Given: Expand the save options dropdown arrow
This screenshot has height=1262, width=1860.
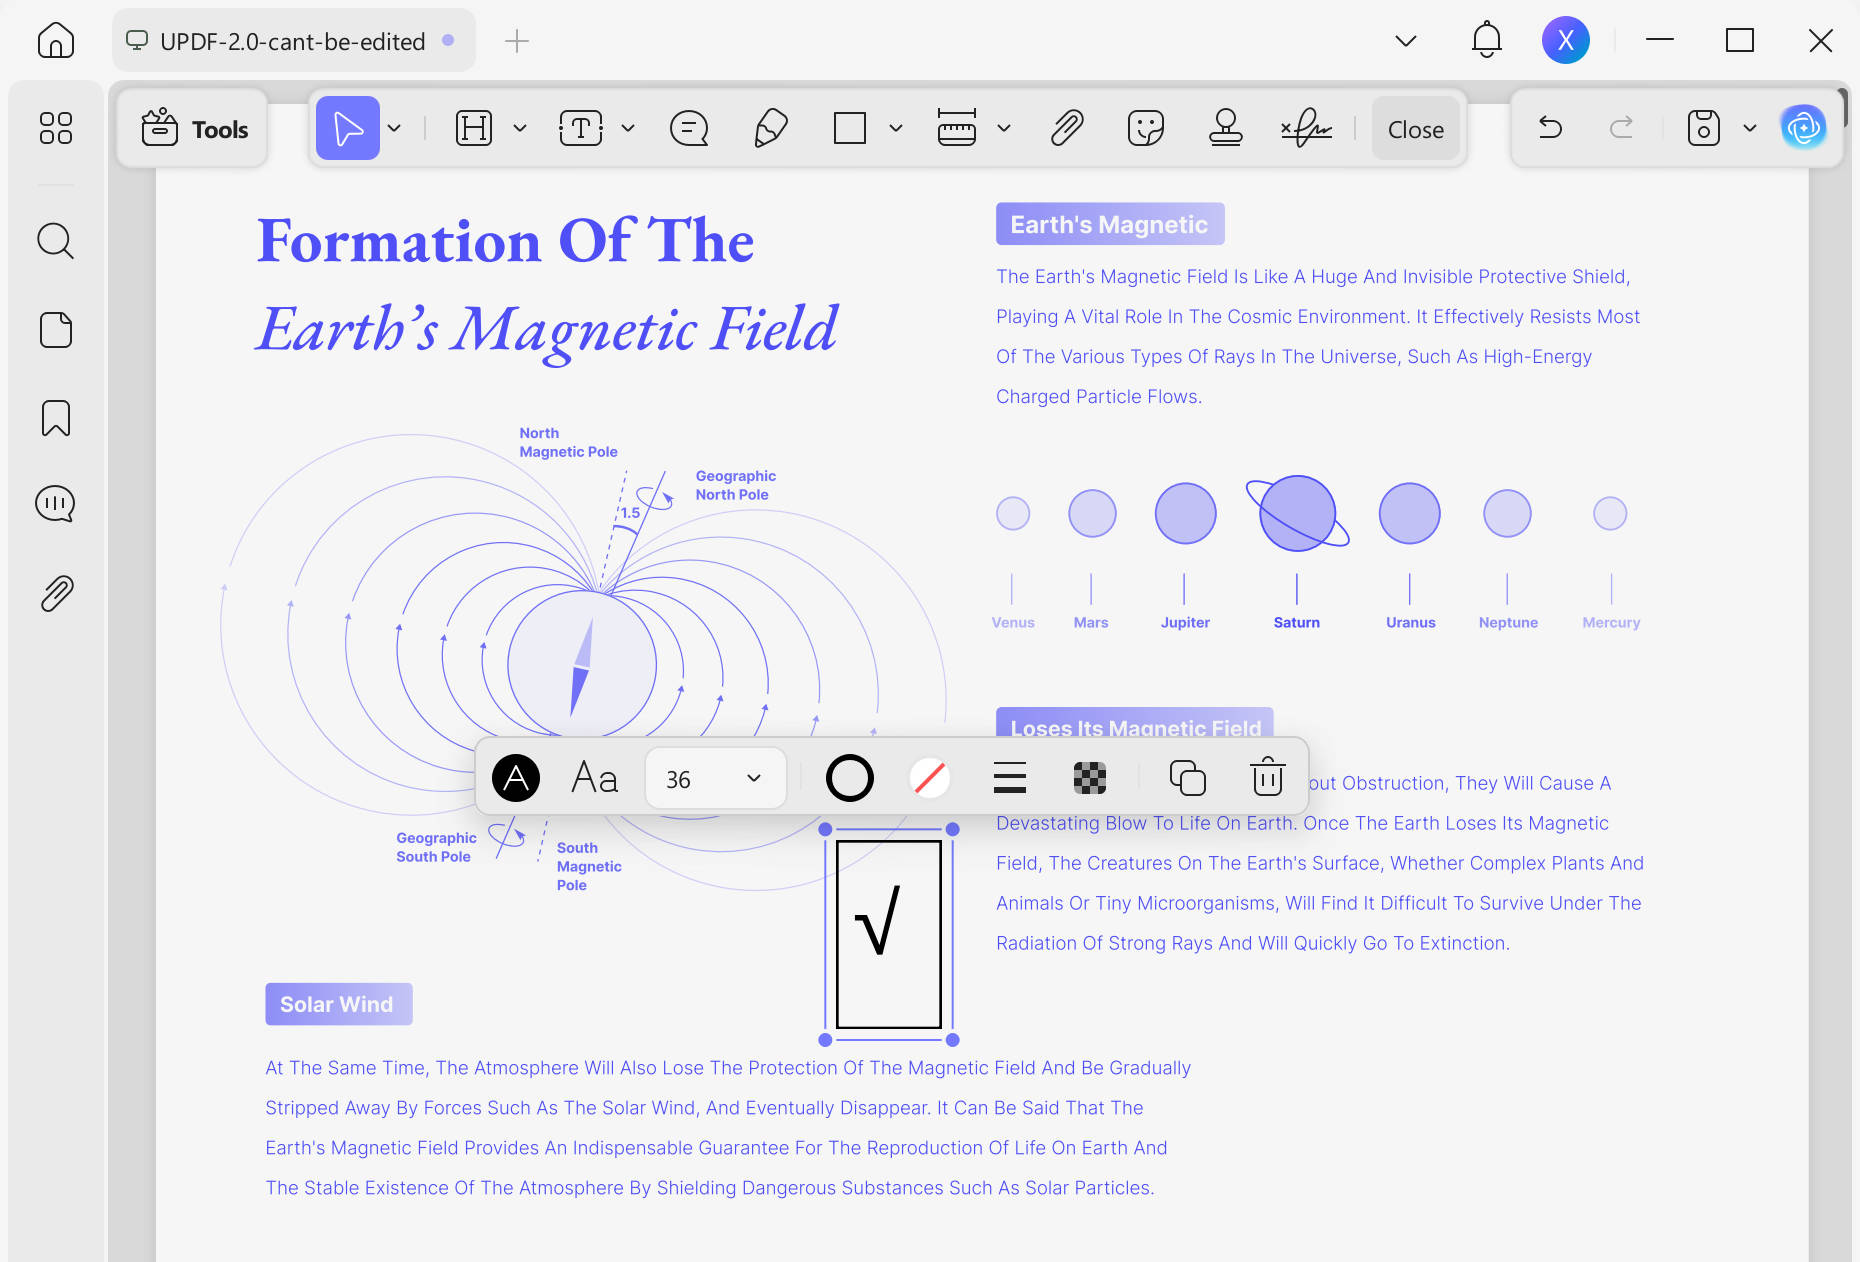Looking at the screenshot, I should 1750,128.
